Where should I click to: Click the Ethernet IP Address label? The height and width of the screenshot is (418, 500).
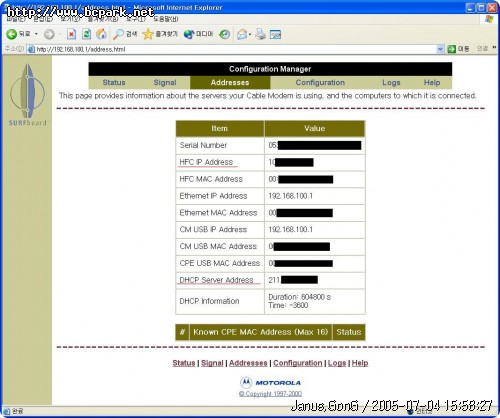pos(213,196)
